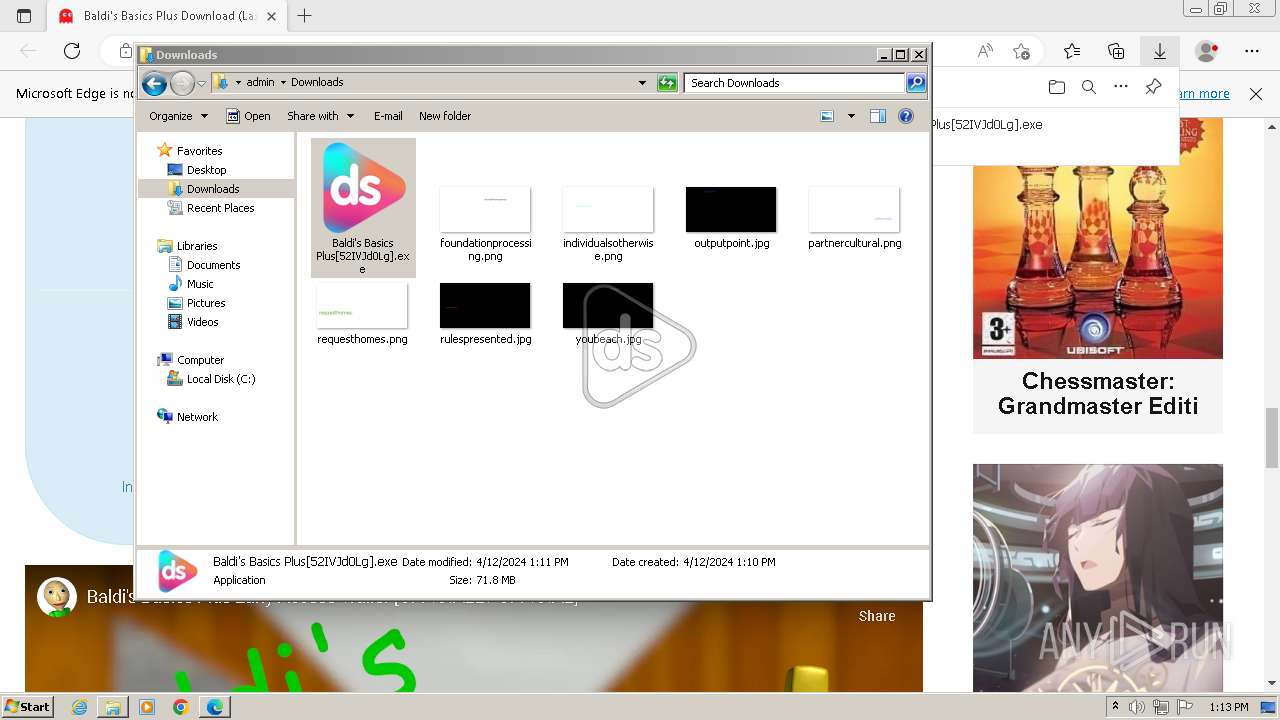The width and height of the screenshot is (1280, 720).
Task: Select Desktop under Favorites
Action: (x=206, y=170)
